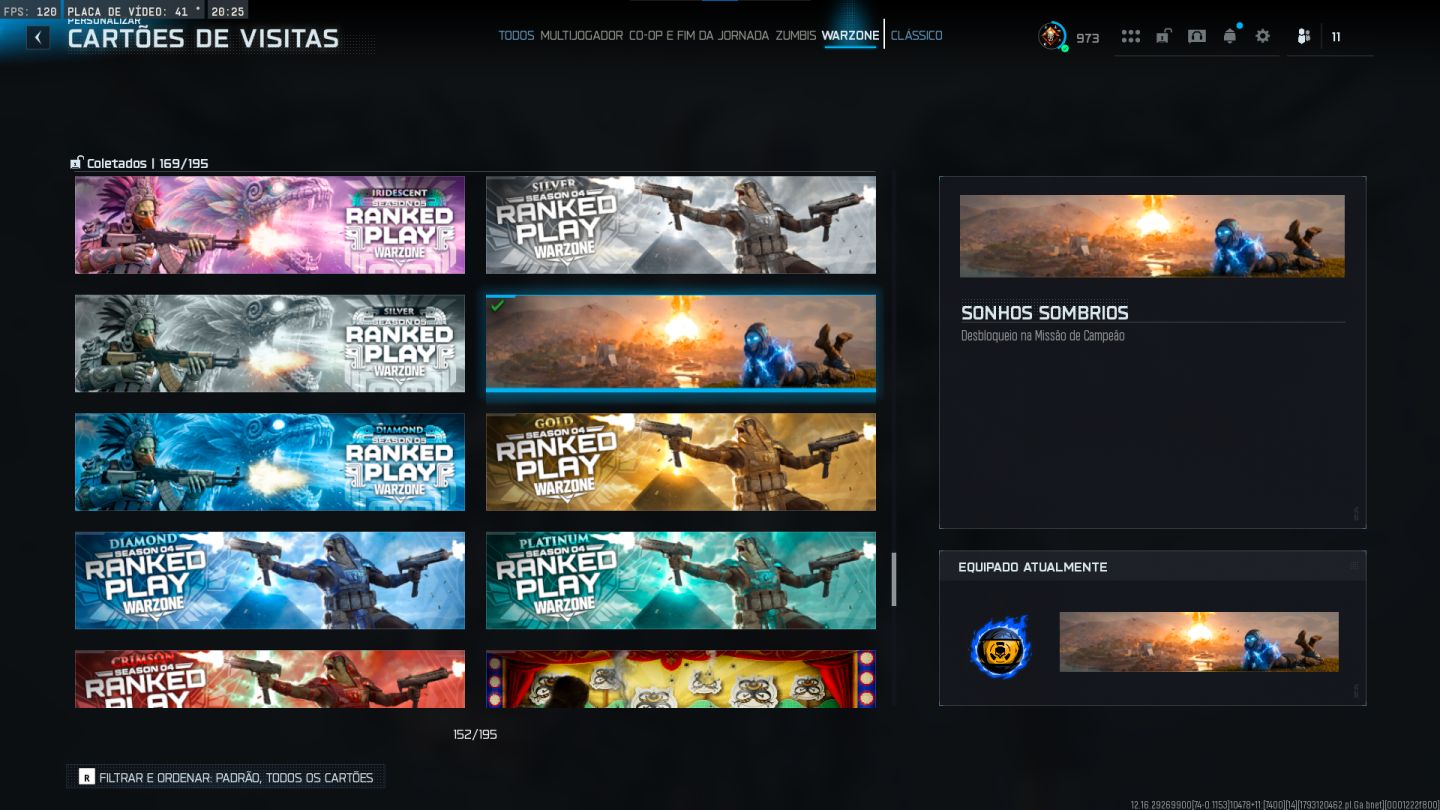Open the player rank emblem profile
1440x810 pixels.
coord(1052,36)
